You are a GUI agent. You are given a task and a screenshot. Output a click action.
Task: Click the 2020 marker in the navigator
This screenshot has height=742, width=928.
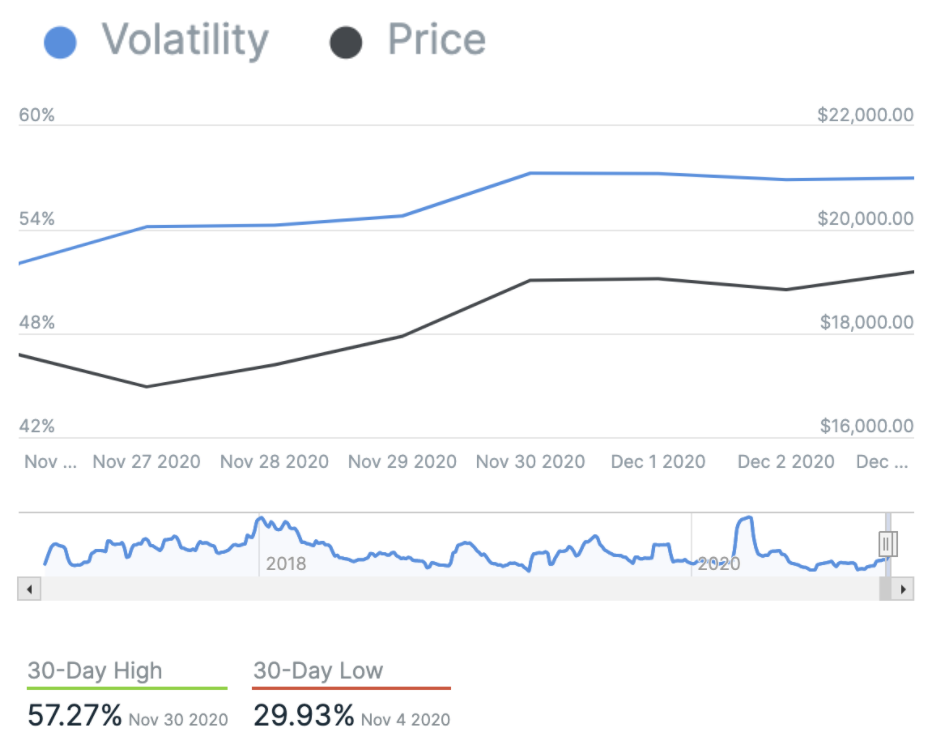(718, 564)
